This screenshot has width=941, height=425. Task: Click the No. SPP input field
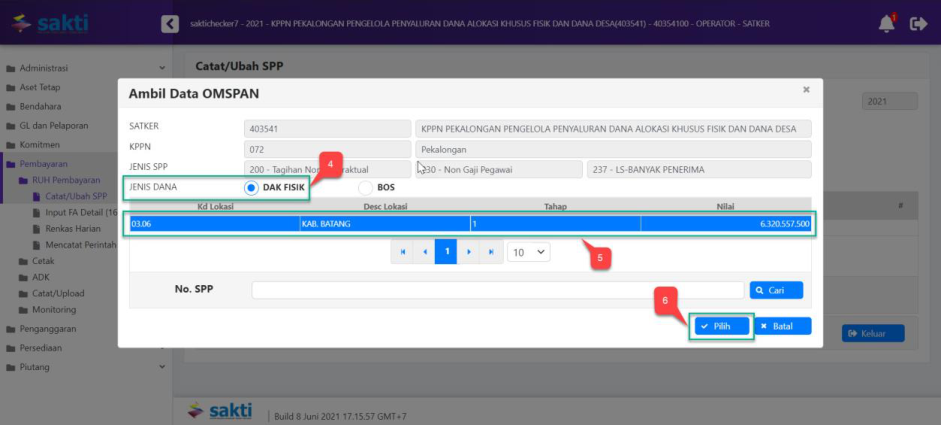point(498,290)
